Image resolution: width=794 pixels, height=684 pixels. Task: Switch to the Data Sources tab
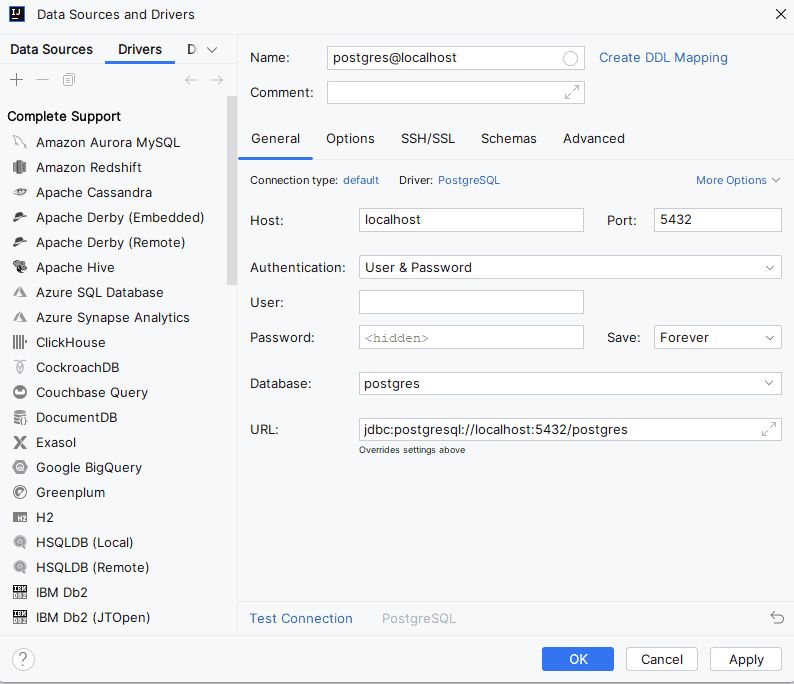(x=52, y=50)
